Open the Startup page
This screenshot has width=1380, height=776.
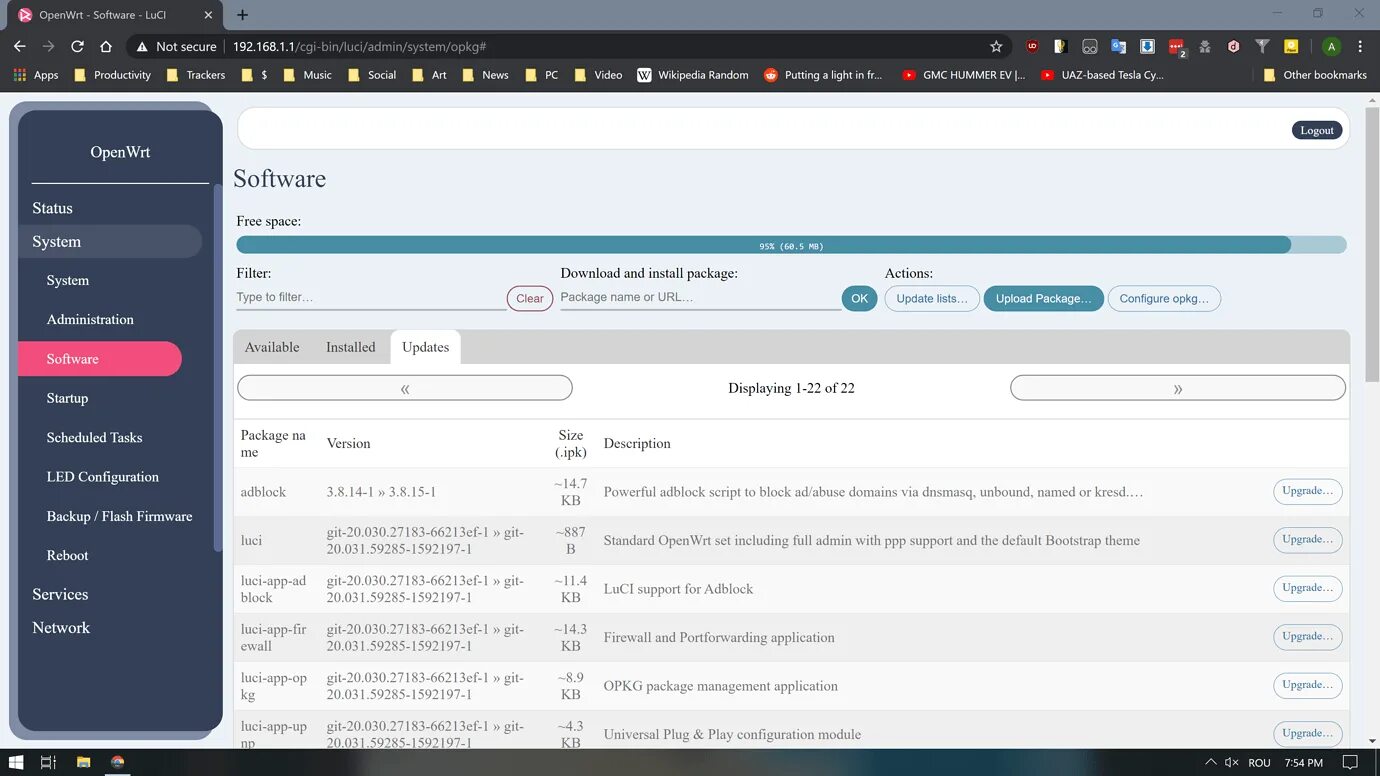click(x=67, y=398)
